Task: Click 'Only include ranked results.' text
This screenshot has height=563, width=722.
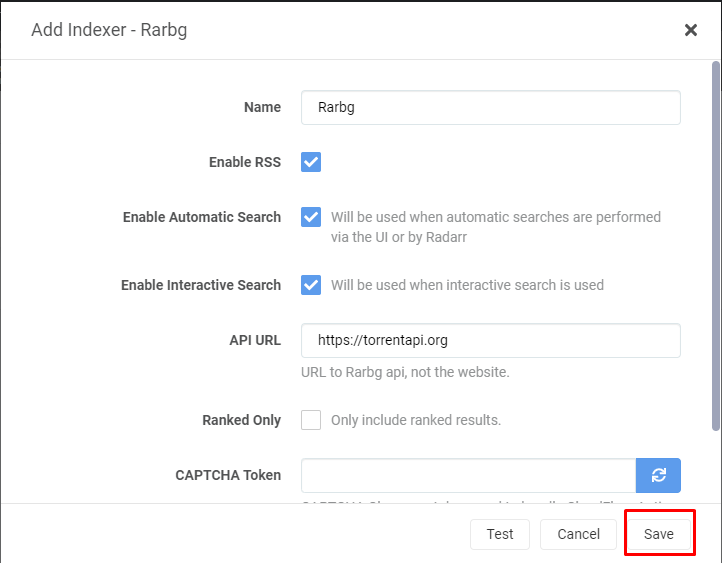Action: [x=416, y=420]
